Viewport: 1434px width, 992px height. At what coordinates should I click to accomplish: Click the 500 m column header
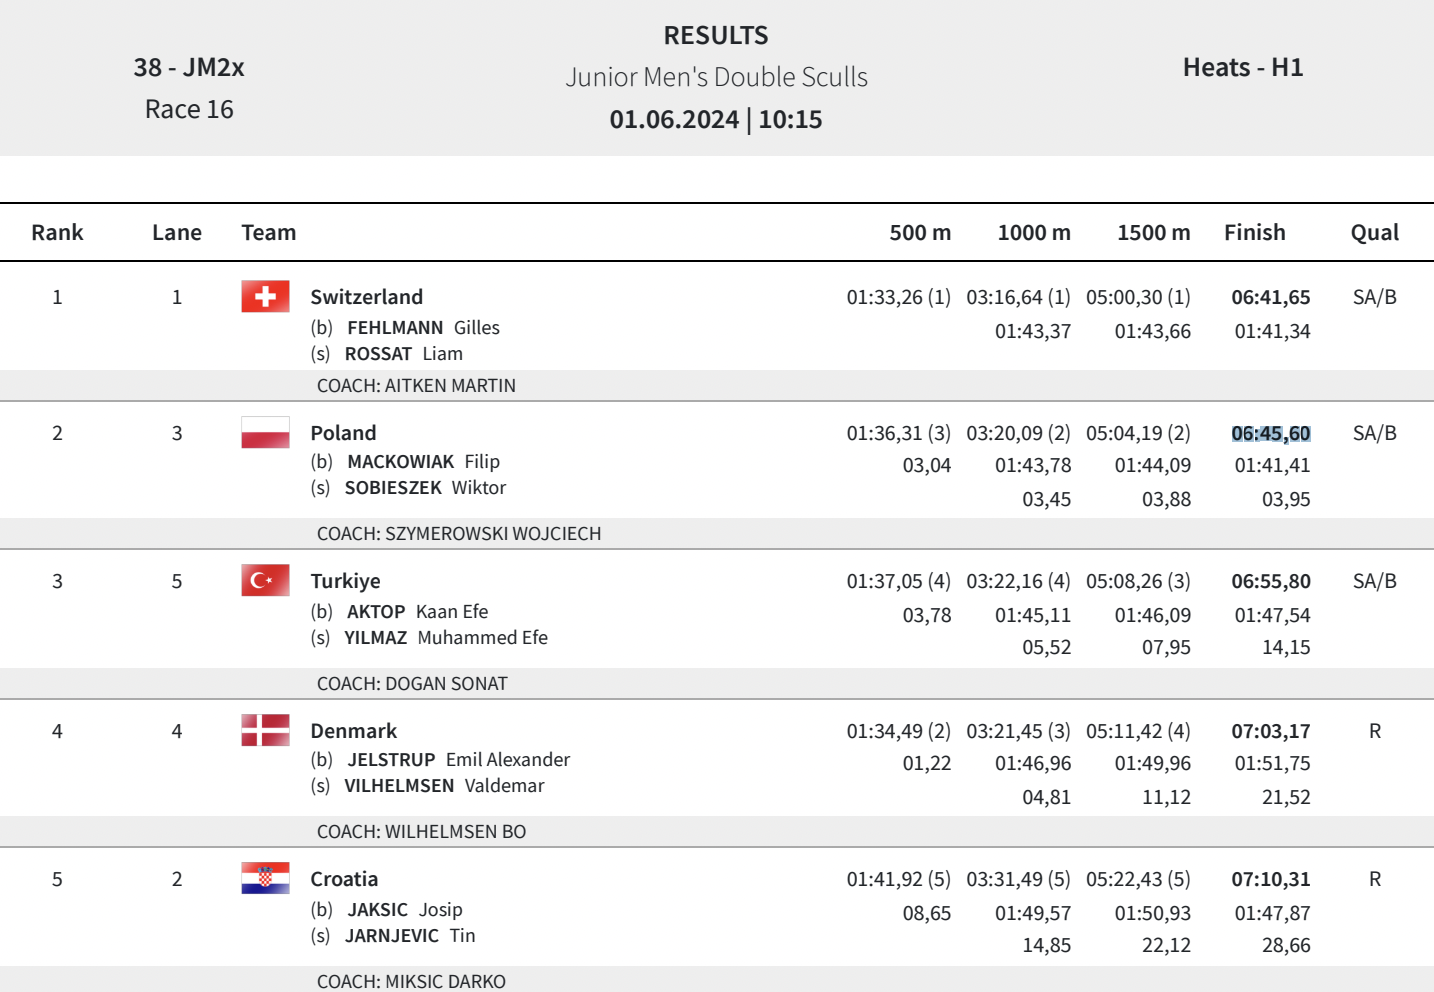(920, 233)
